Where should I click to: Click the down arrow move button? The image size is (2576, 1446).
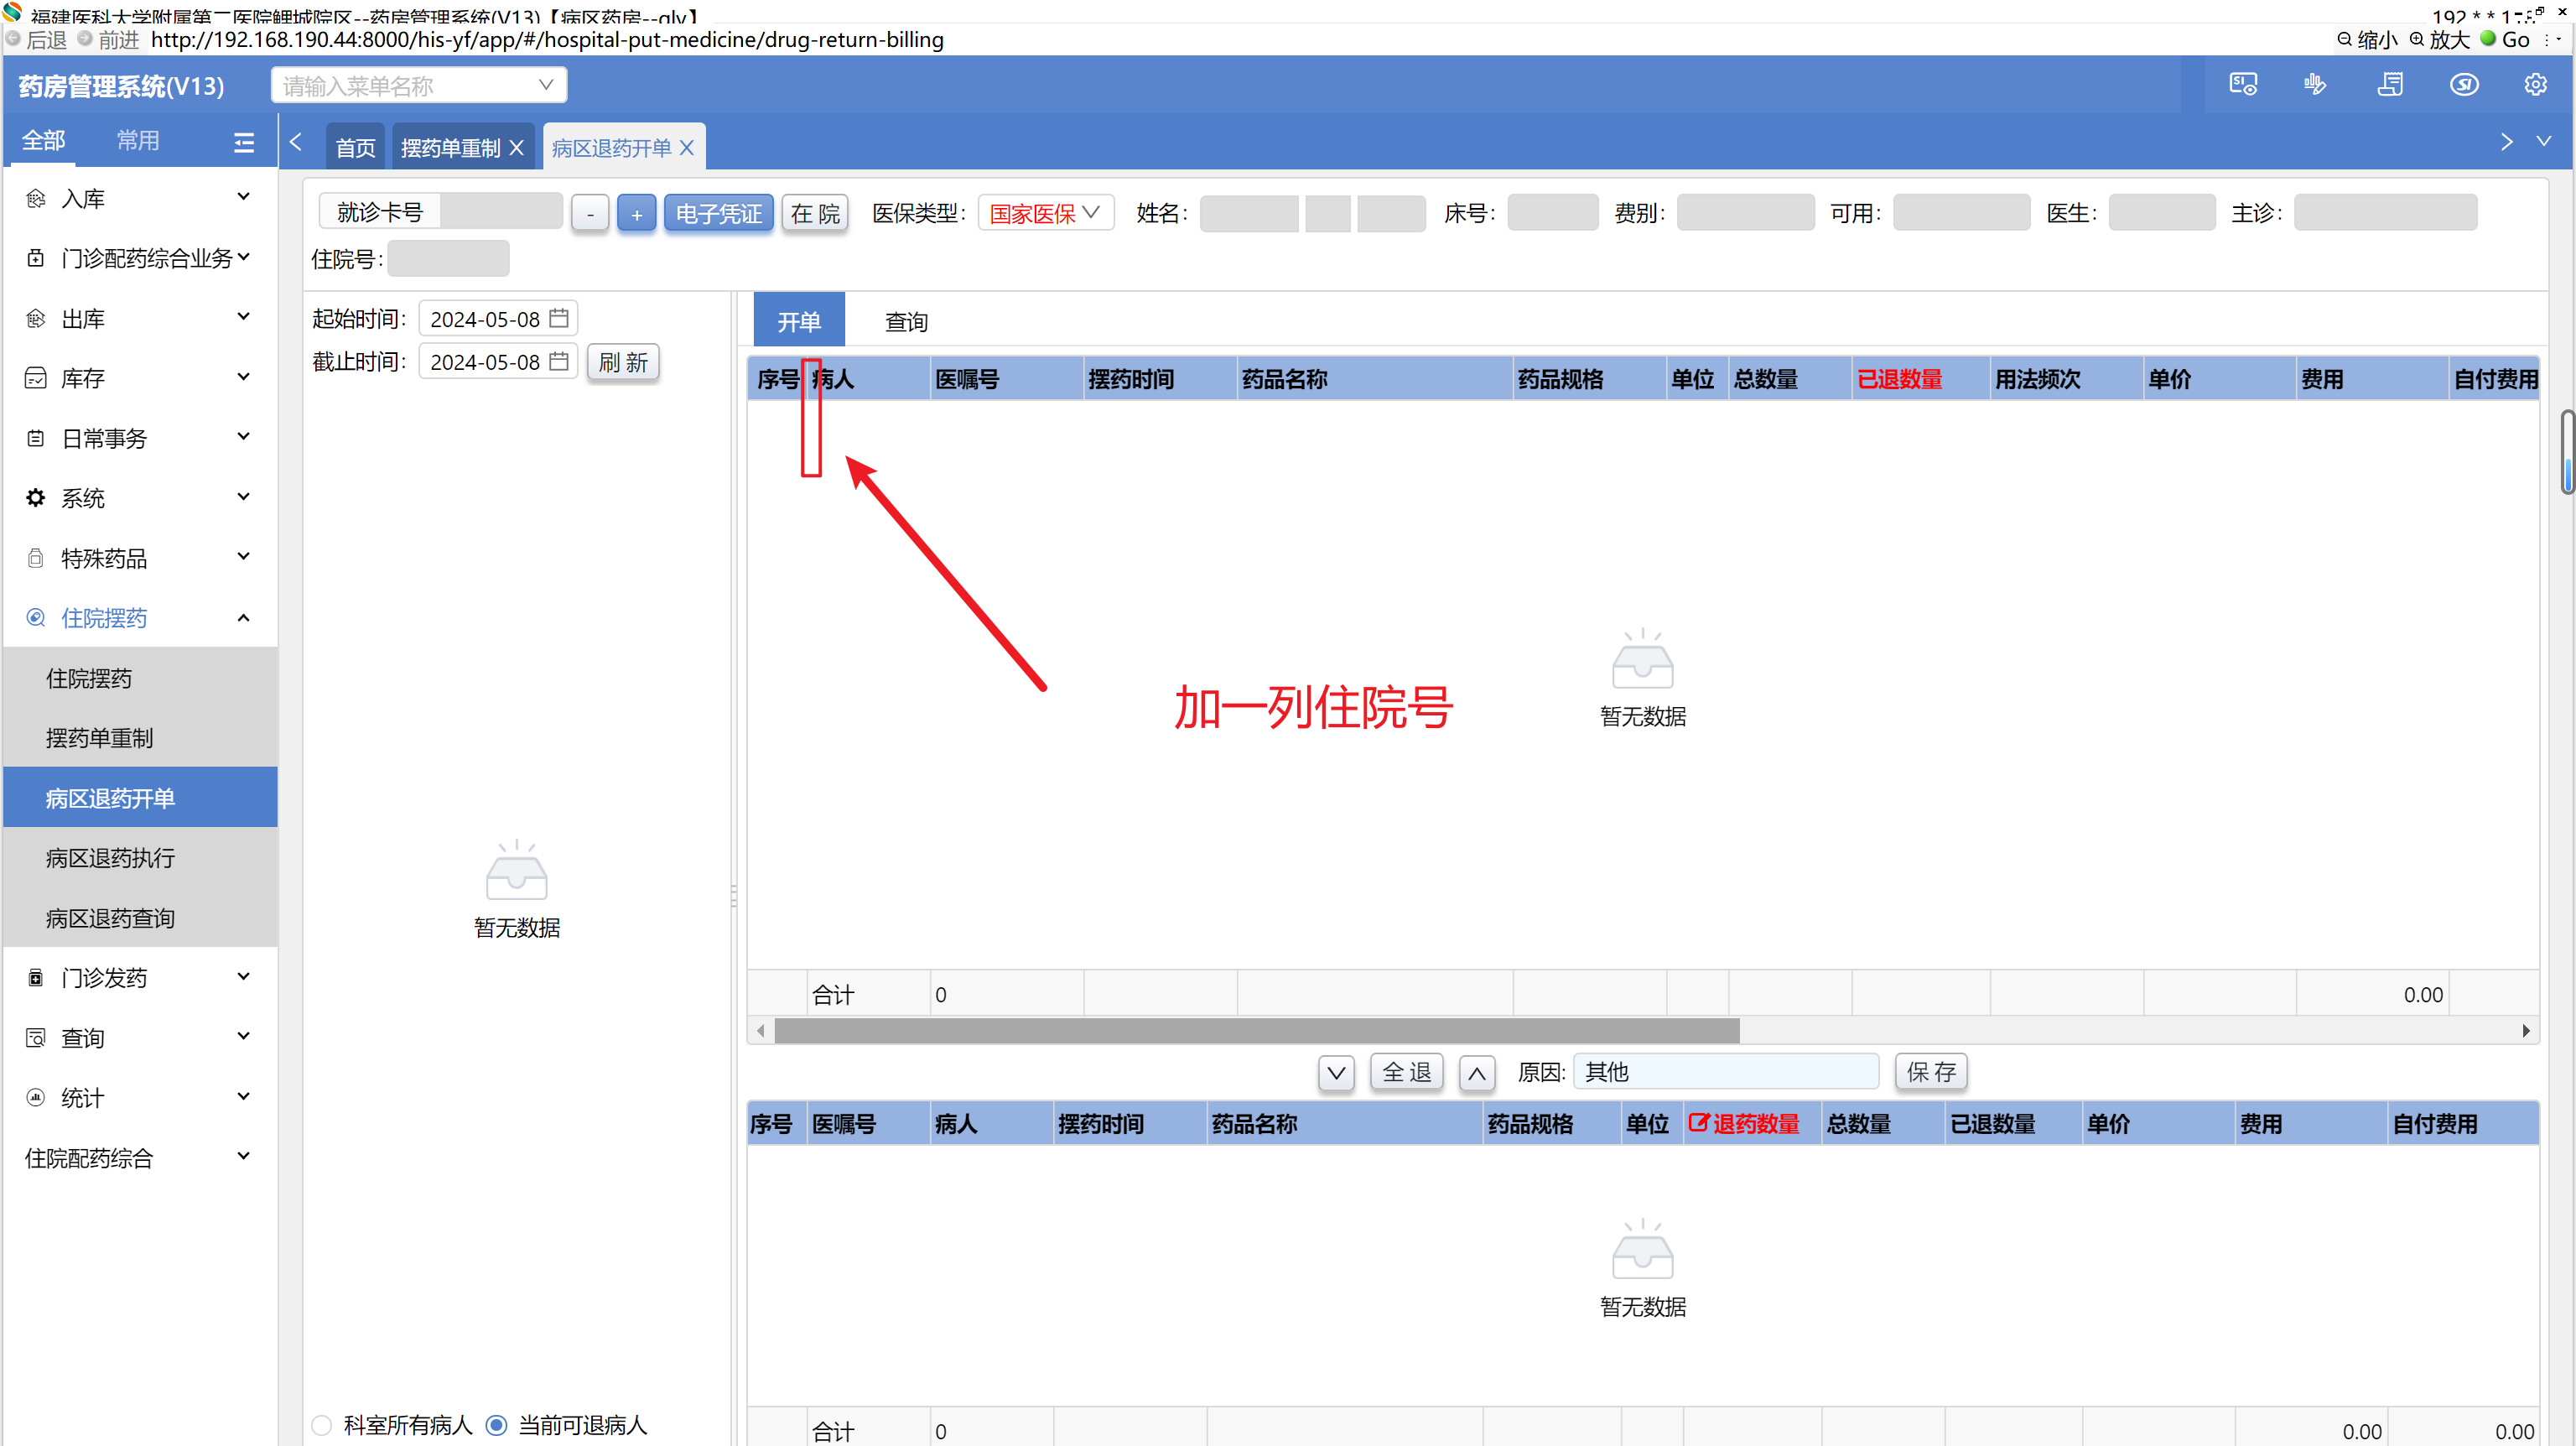click(1336, 1073)
